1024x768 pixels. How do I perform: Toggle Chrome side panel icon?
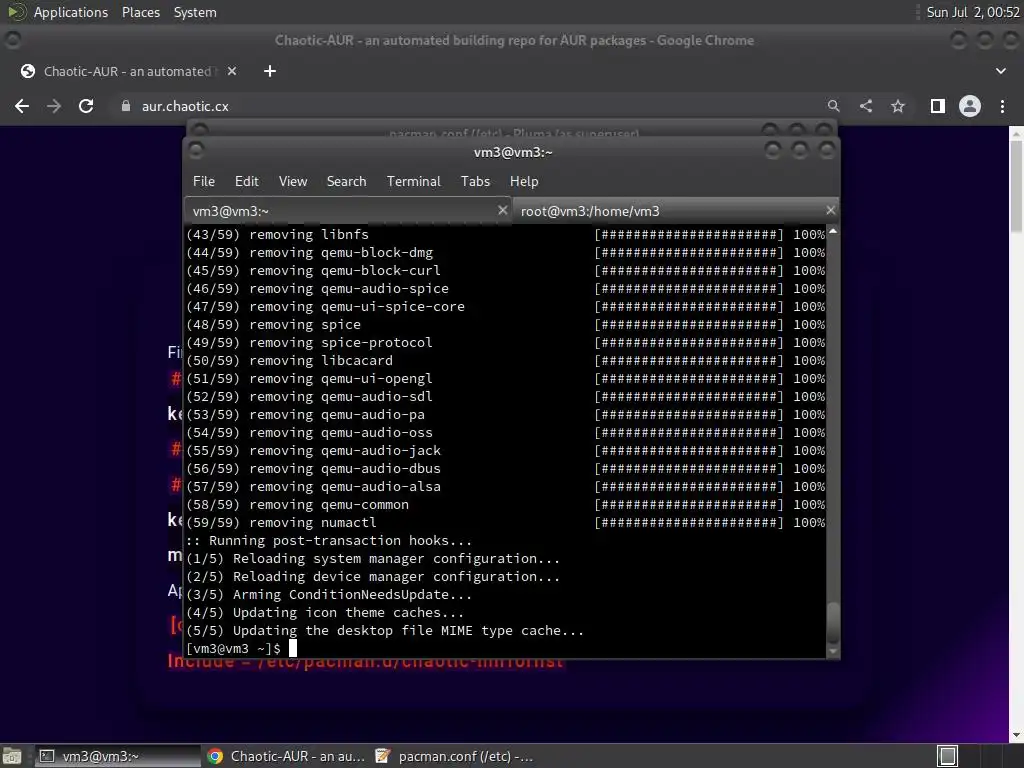pos(938,106)
